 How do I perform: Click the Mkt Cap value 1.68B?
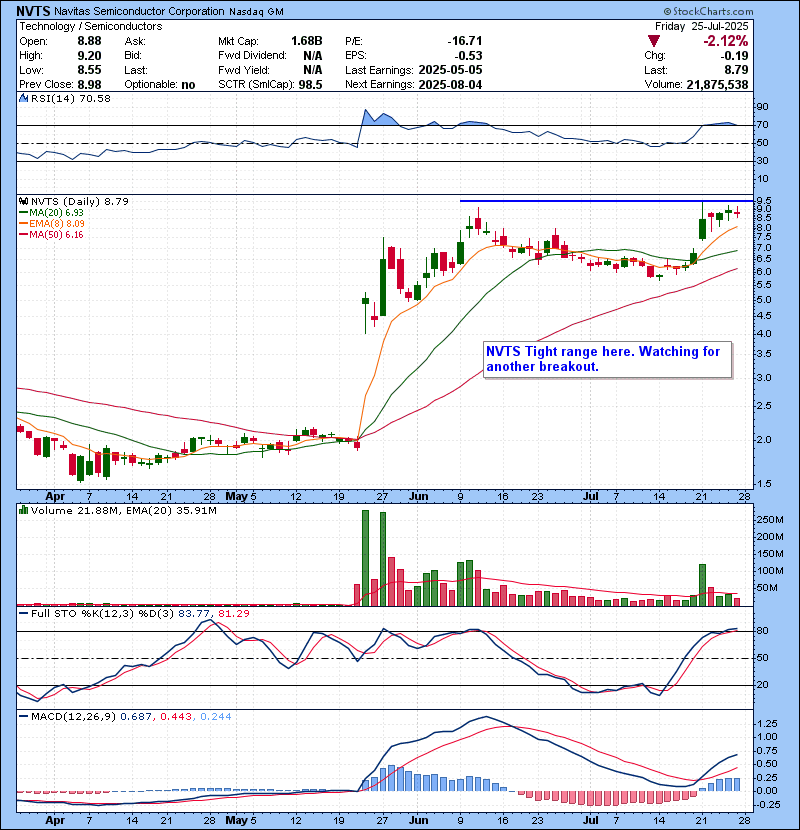pyautogui.click(x=307, y=41)
